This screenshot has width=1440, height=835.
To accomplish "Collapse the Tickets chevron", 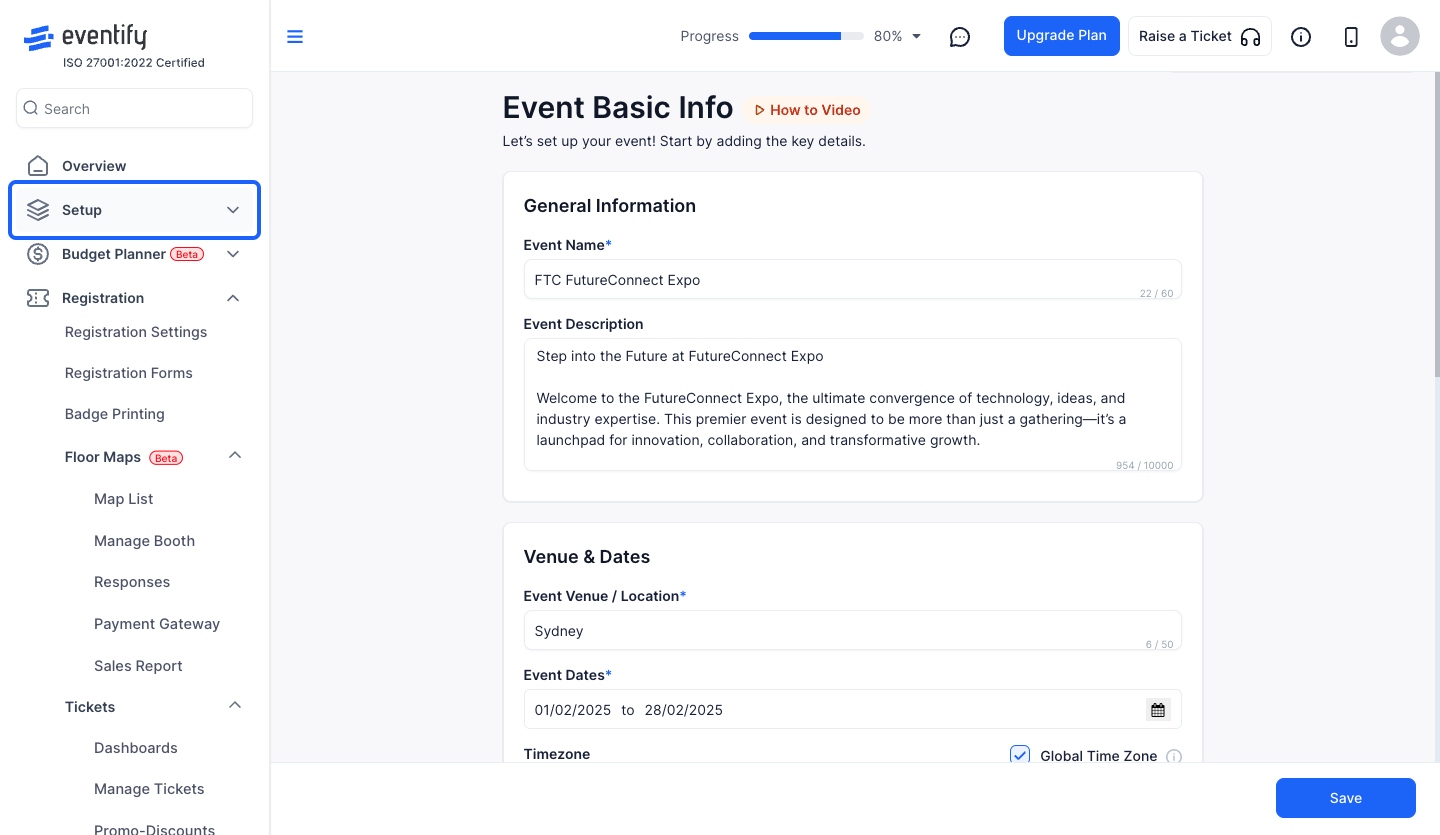I will point(235,706).
